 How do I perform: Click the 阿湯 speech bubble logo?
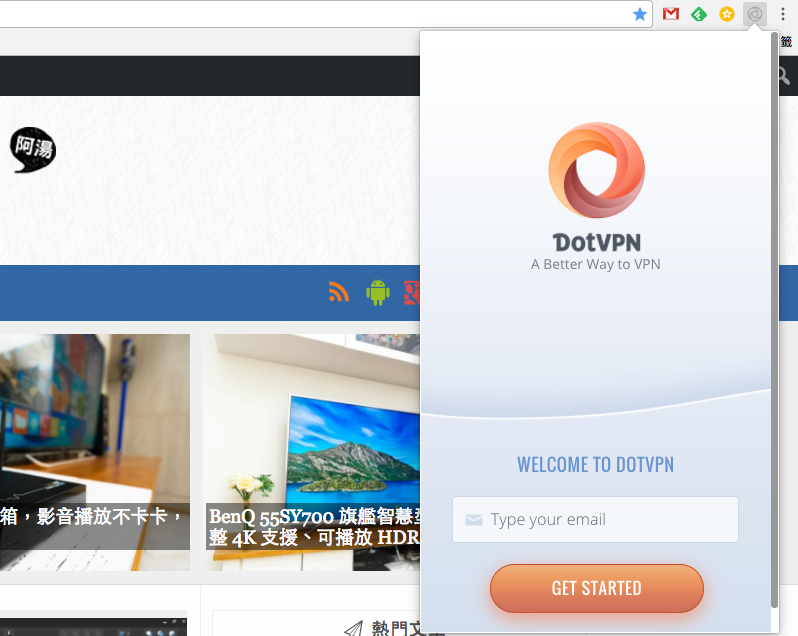(33, 150)
